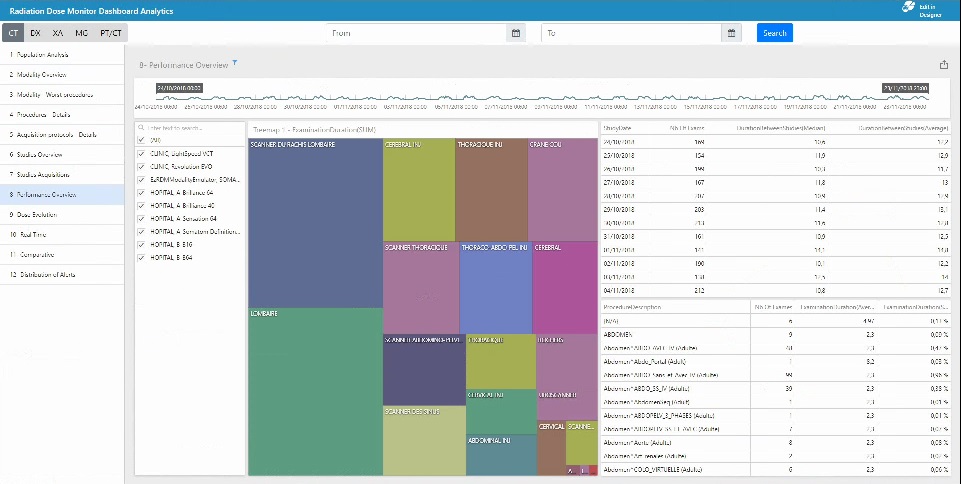961x484 pixels.
Task: Click the Edit in Designer icon
Action: (908, 10)
